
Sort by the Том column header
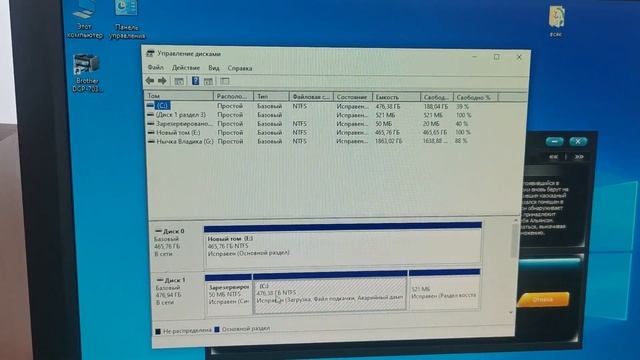179,96
